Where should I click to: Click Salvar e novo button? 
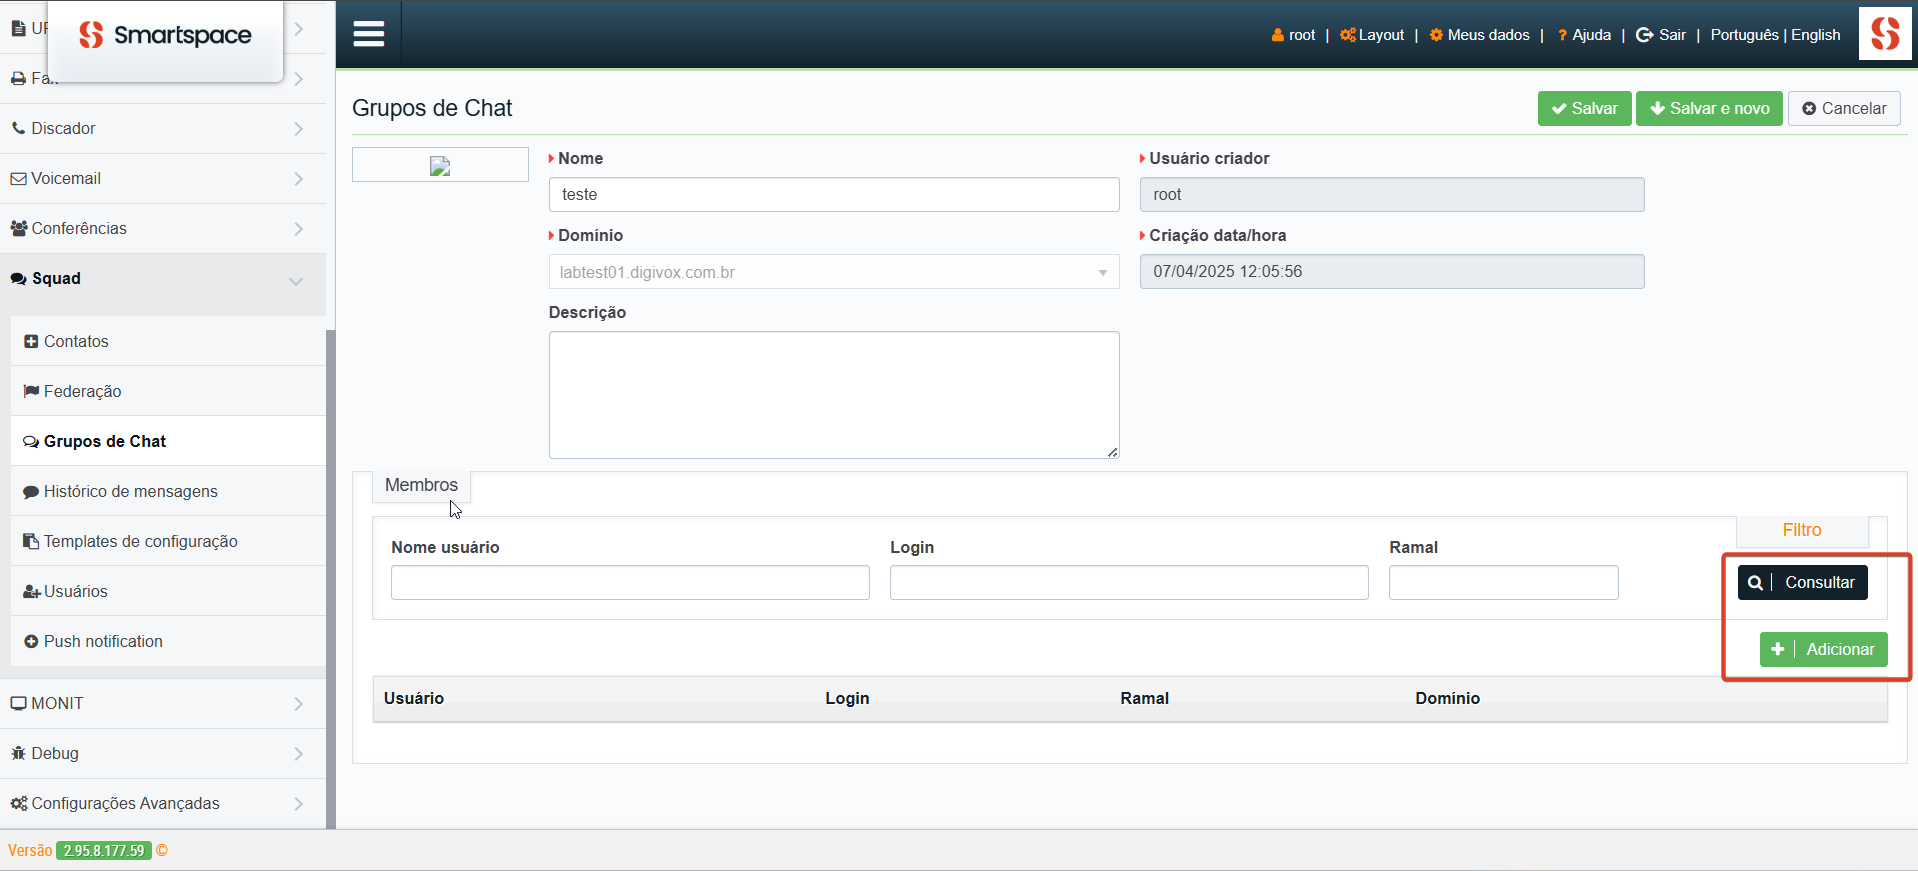[x=1709, y=108]
